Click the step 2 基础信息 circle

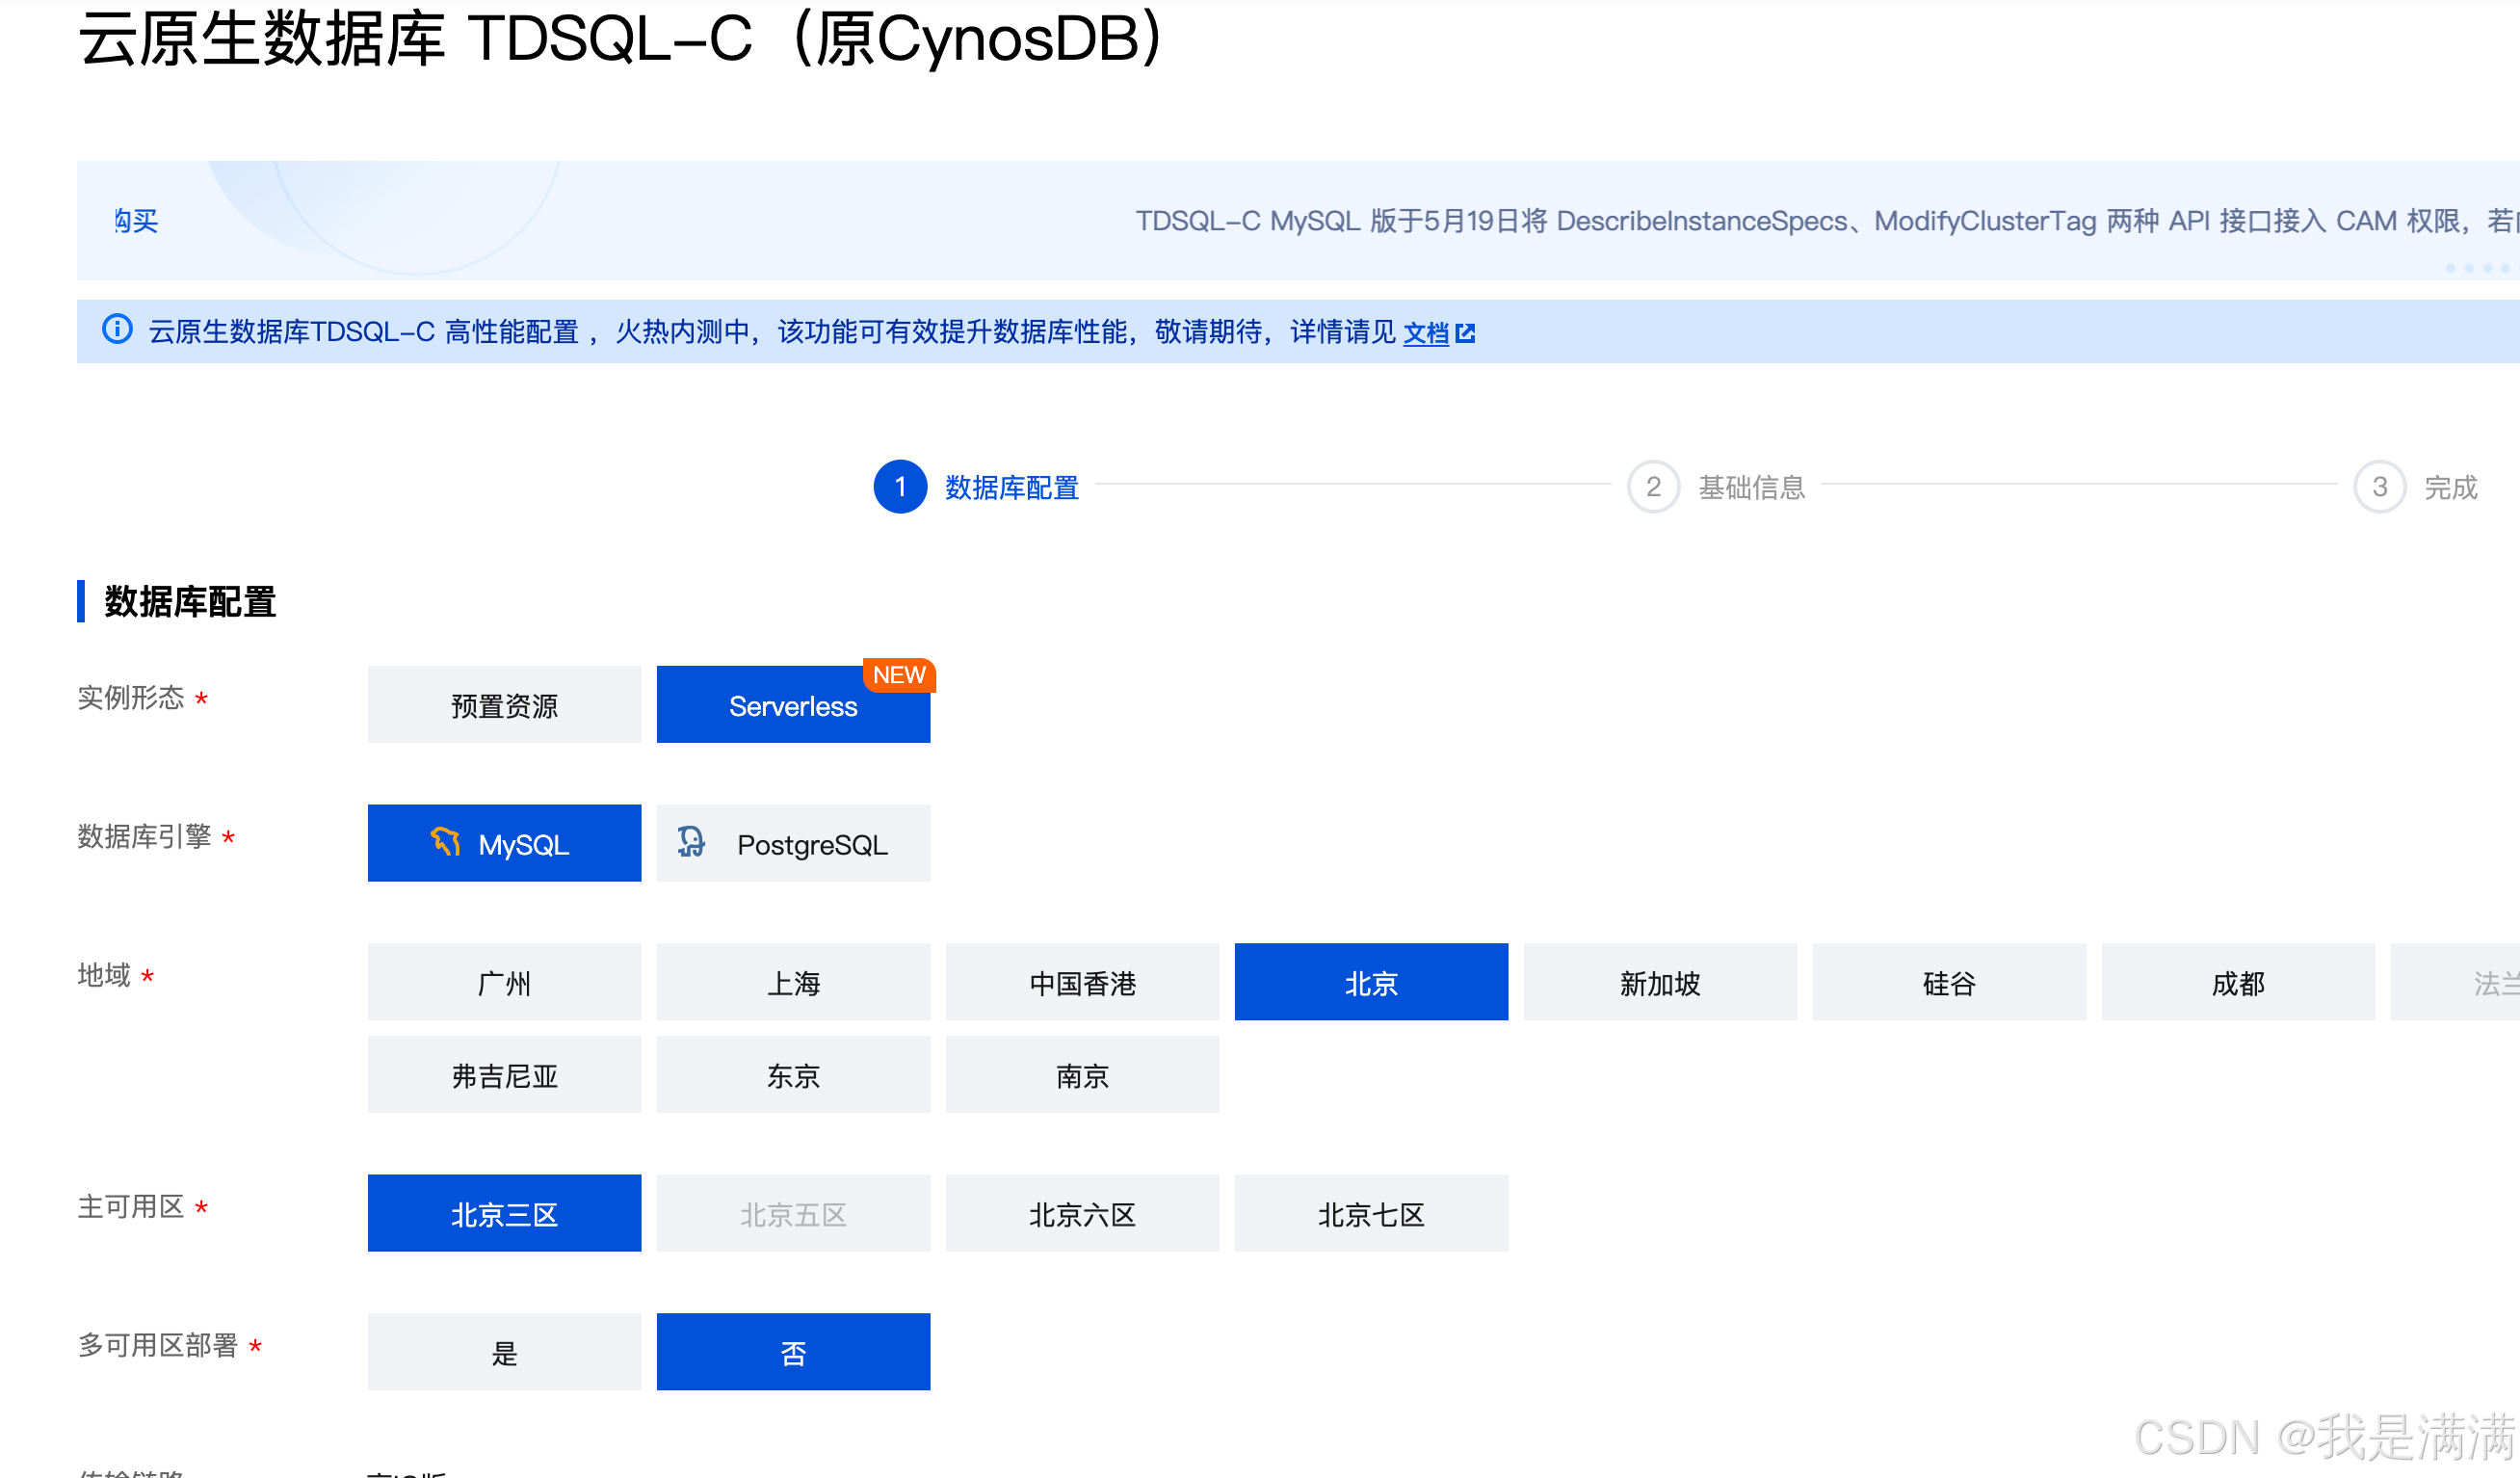tap(1653, 487)
